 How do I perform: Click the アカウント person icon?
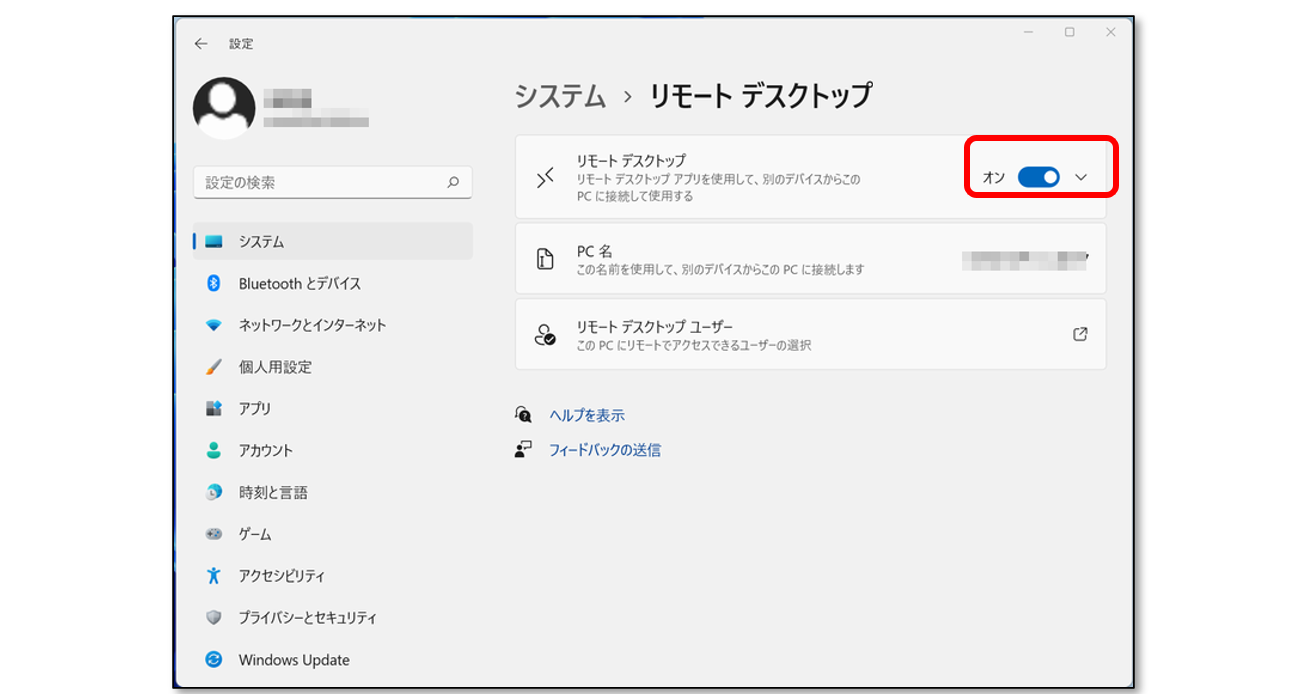tap(213, 451)
